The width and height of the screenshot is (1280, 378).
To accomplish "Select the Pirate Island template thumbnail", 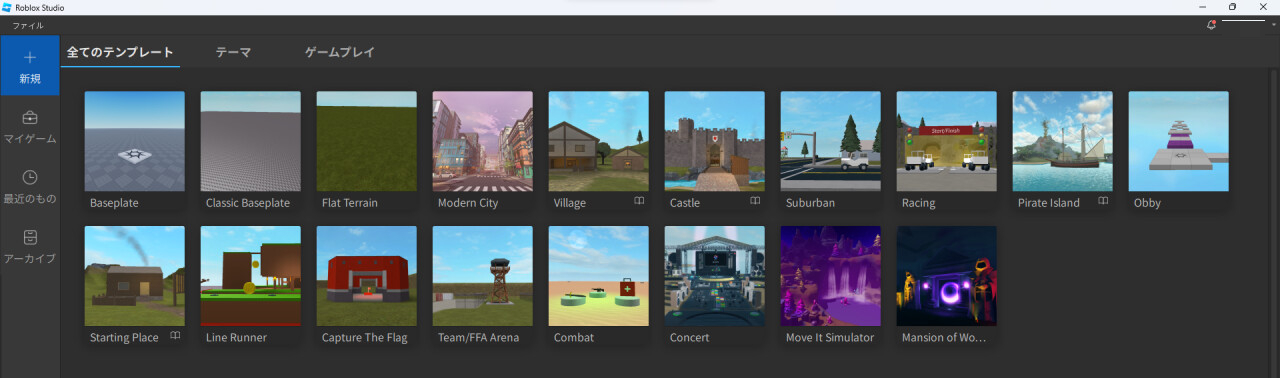I will pyautogui.click(x=1063, y=141).
